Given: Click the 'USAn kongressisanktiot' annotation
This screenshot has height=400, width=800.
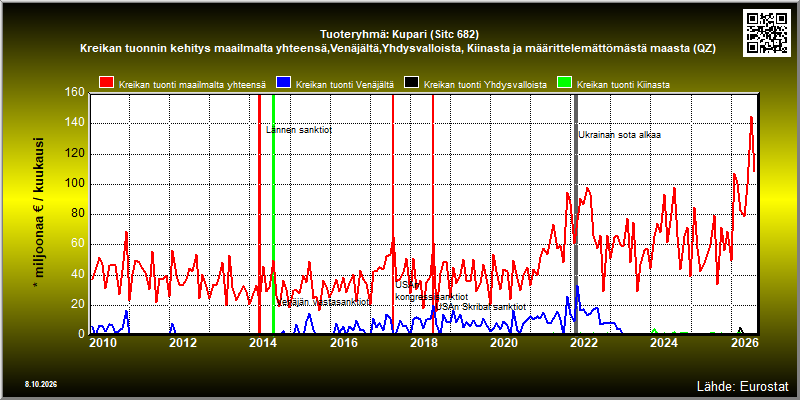Looking at the screenshot, I should 432,290.
